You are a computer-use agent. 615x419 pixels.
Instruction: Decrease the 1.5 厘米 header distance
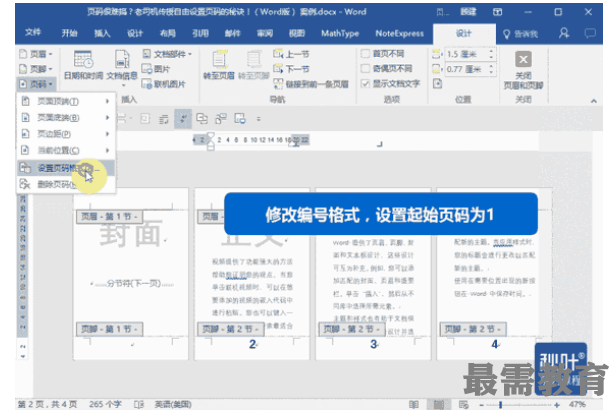click(x=491, y=57)
